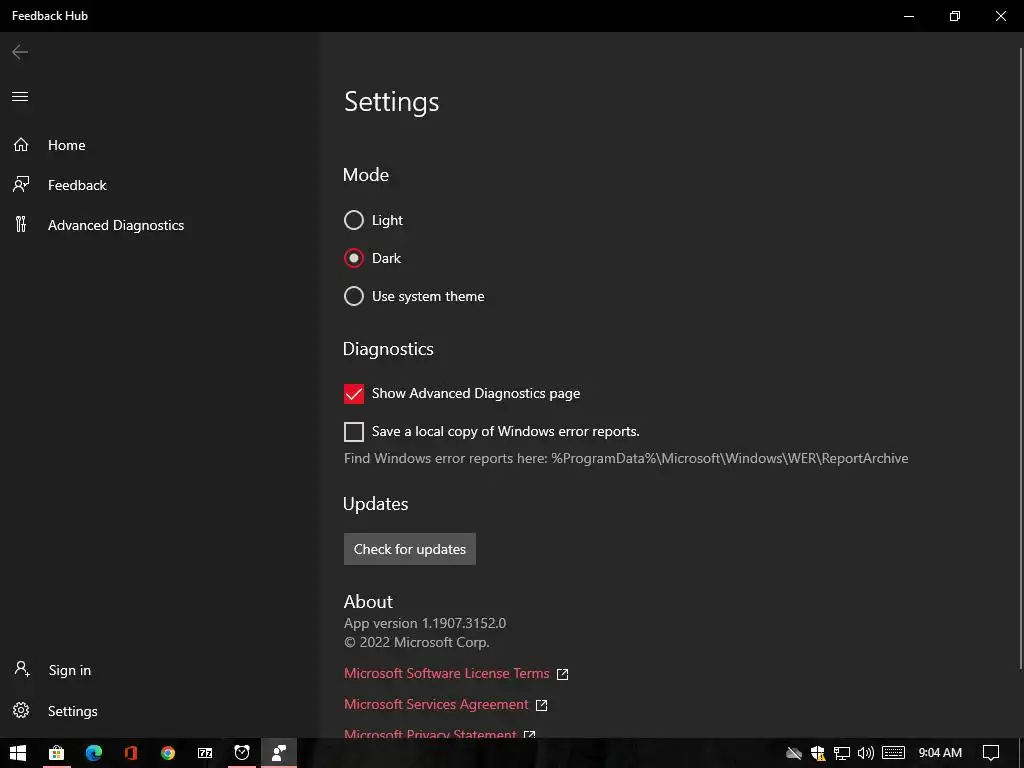
Task: Click the Advanced Diagnostics tools icon
Action: pyautogui.click(x=21, y=225)
